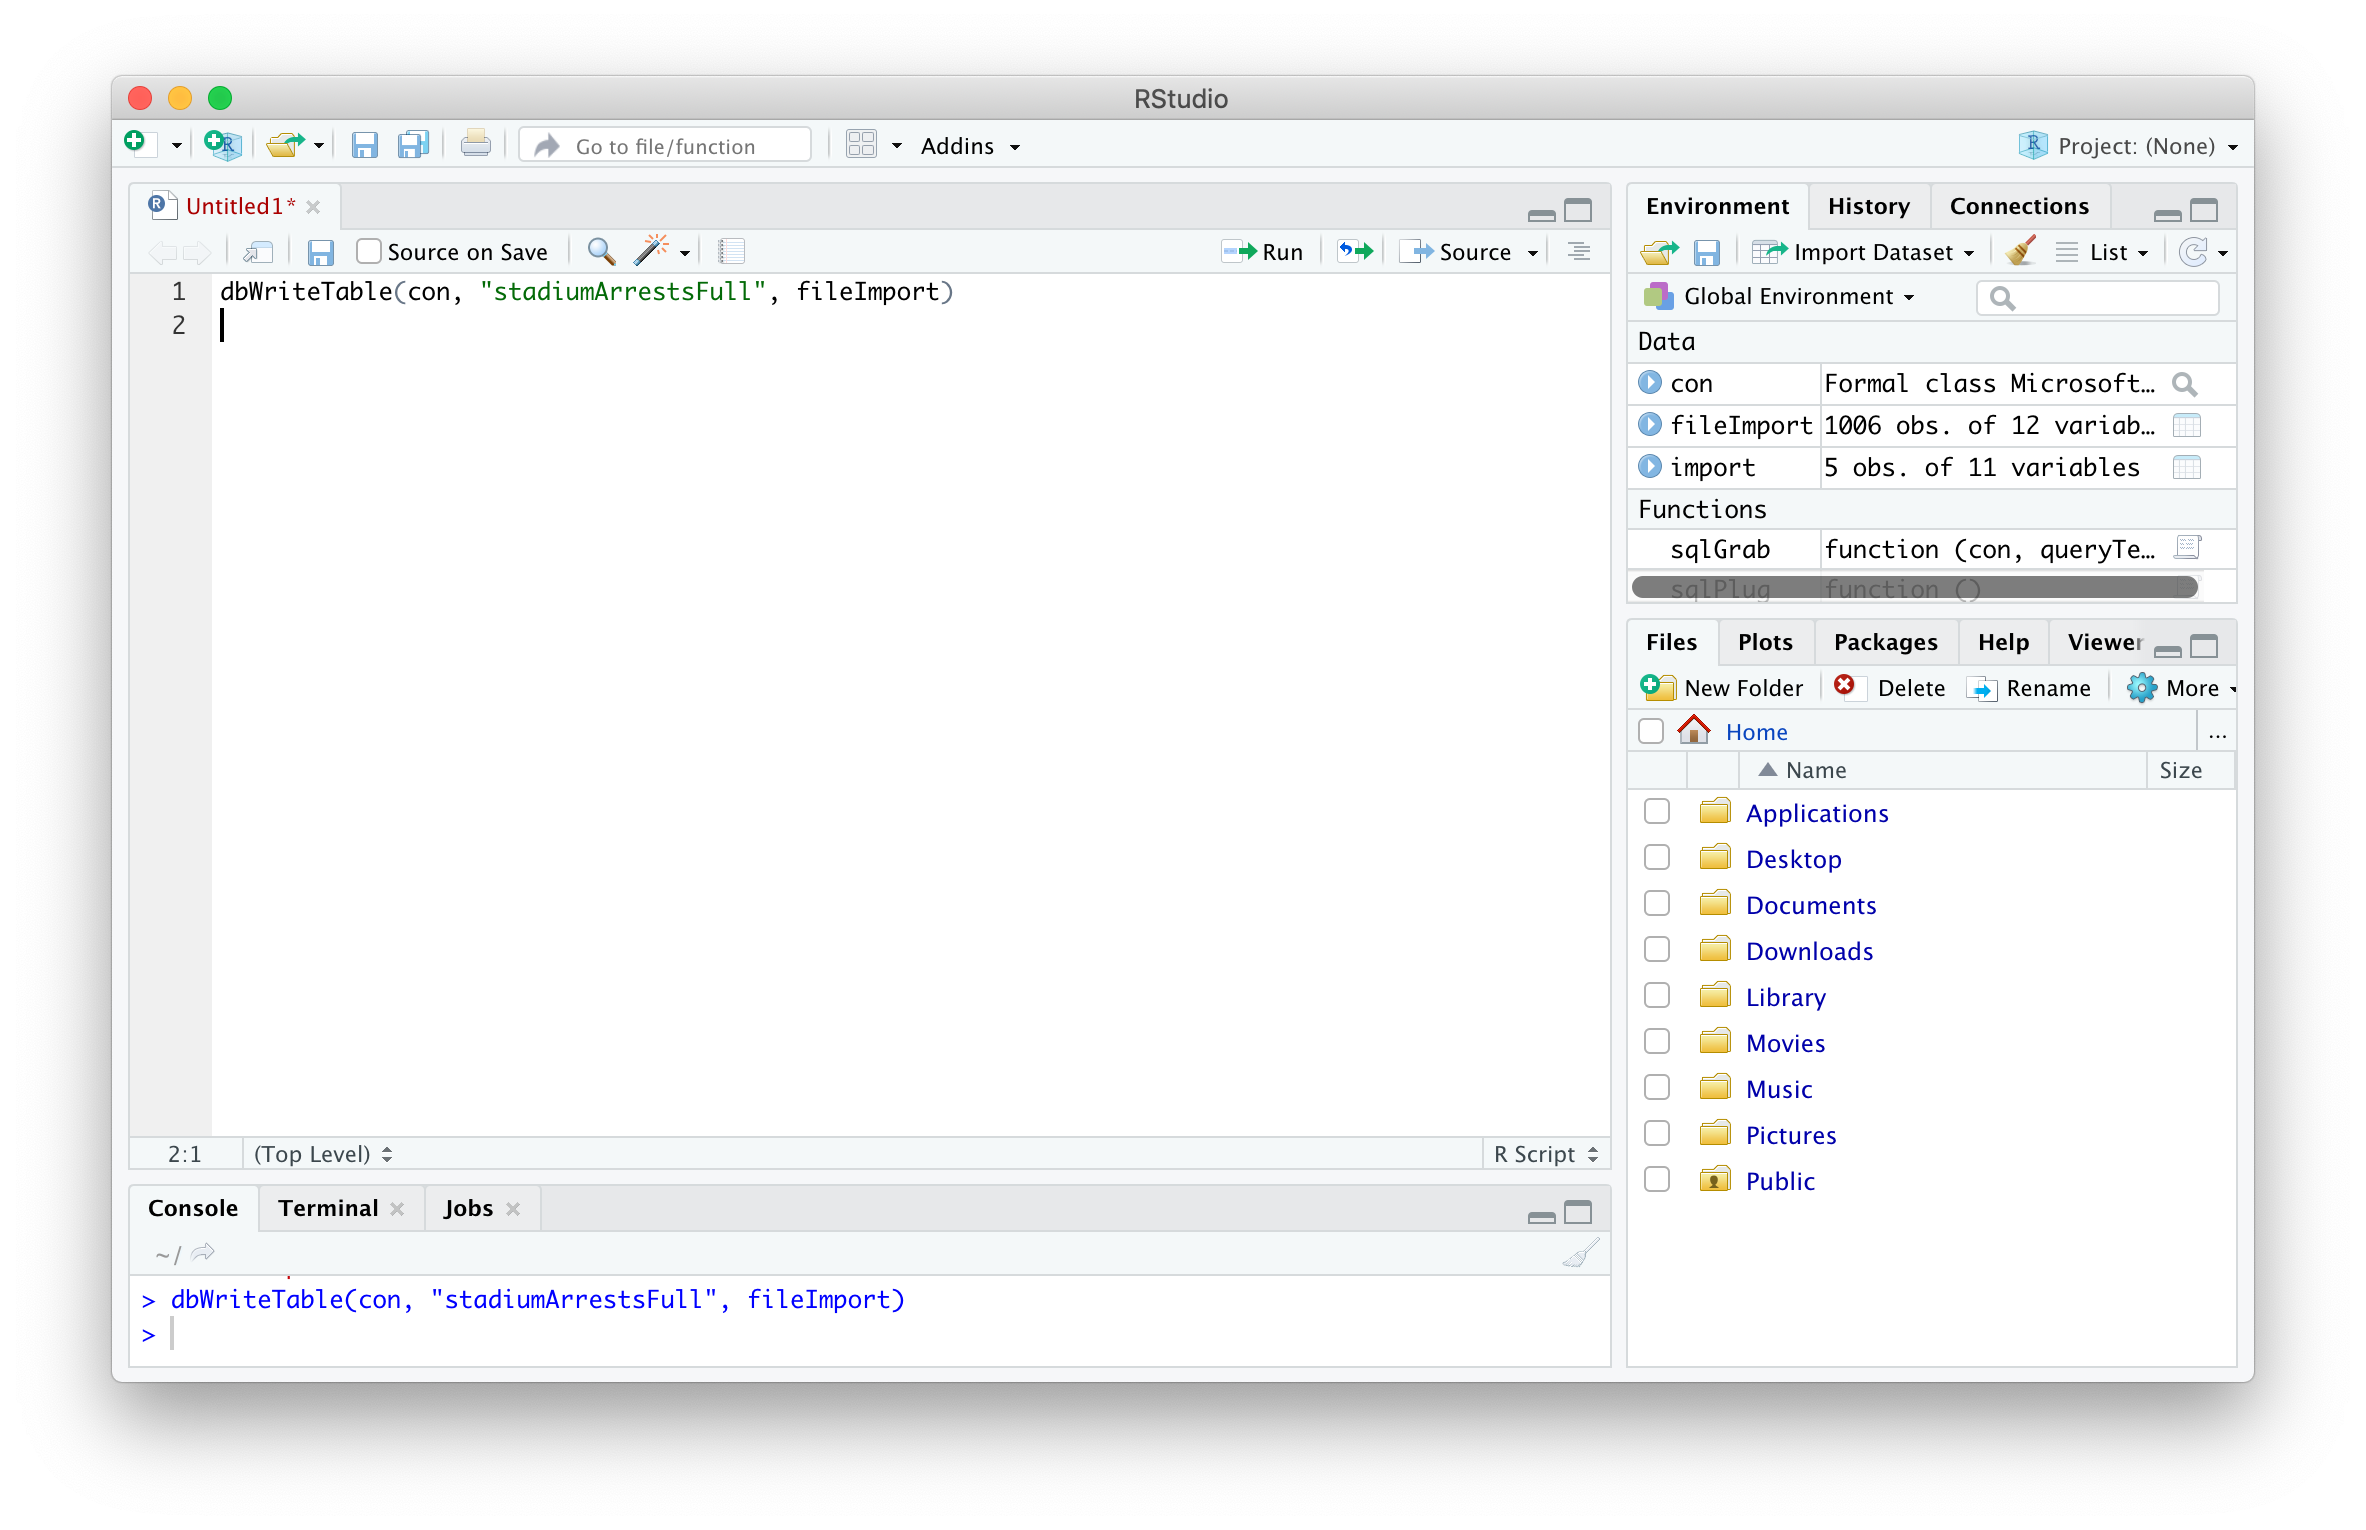Click the find/replace magnifier in editor toolbar

click(600, 251)
